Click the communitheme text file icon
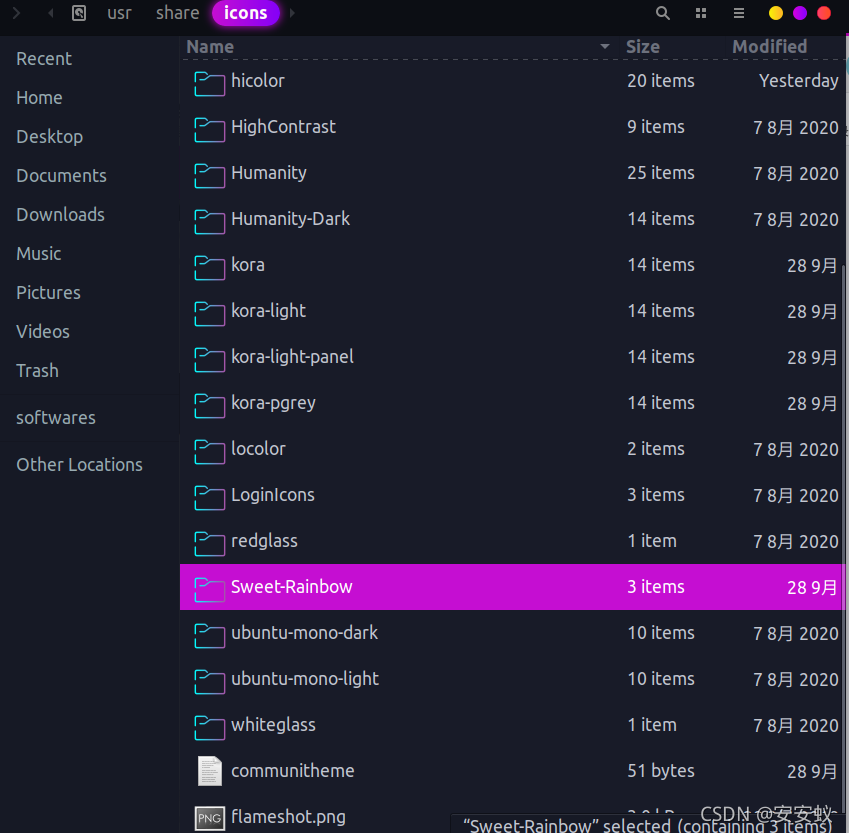 point(210,771)
